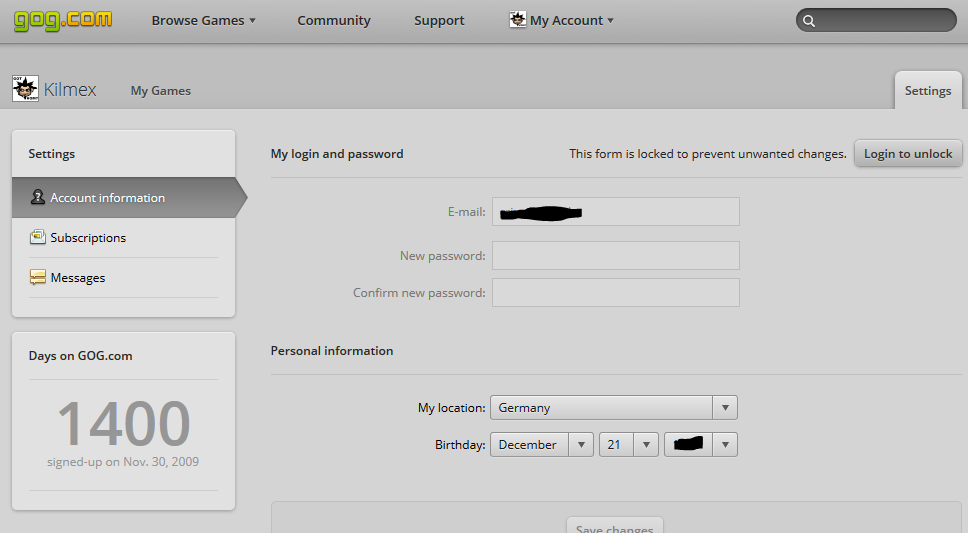Open the Community menu item

(334, 20)
